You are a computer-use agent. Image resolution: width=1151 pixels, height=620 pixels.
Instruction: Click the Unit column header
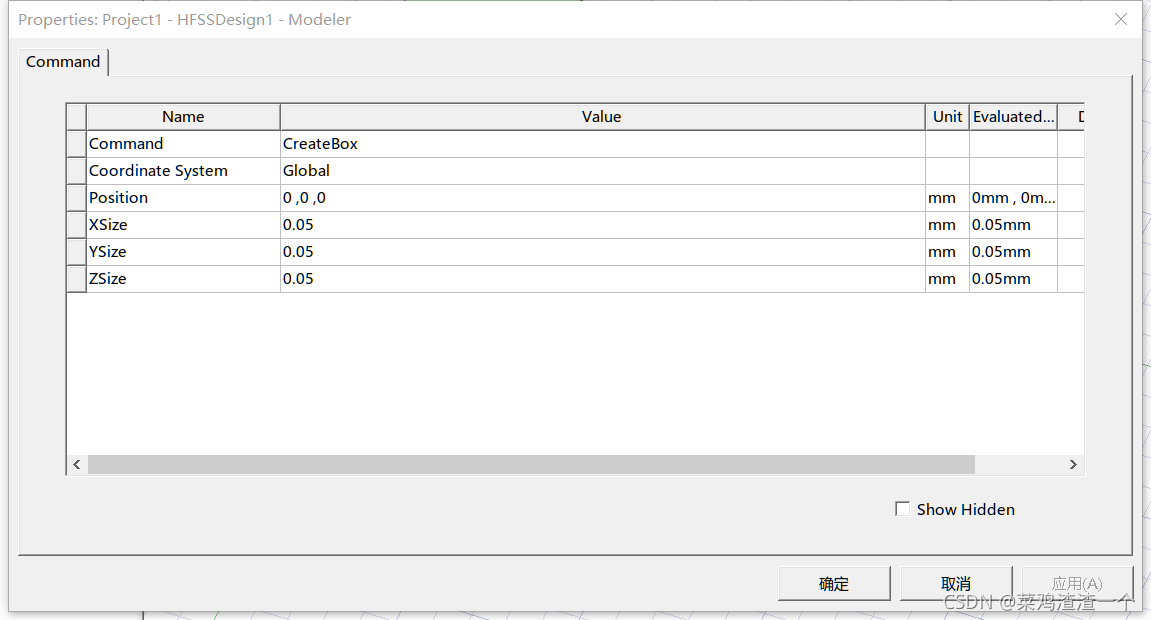click(x=947, y=117)
